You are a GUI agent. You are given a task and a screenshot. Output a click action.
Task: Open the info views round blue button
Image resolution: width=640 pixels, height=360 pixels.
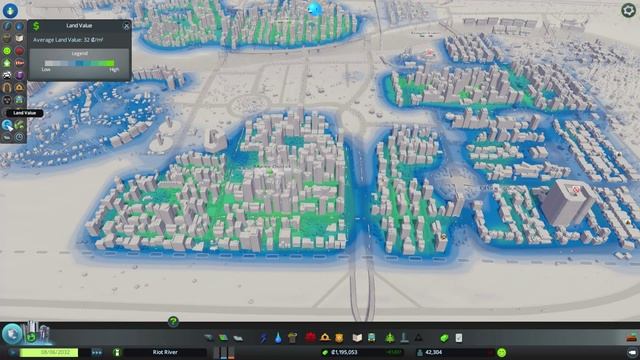(x=10, y=10)
